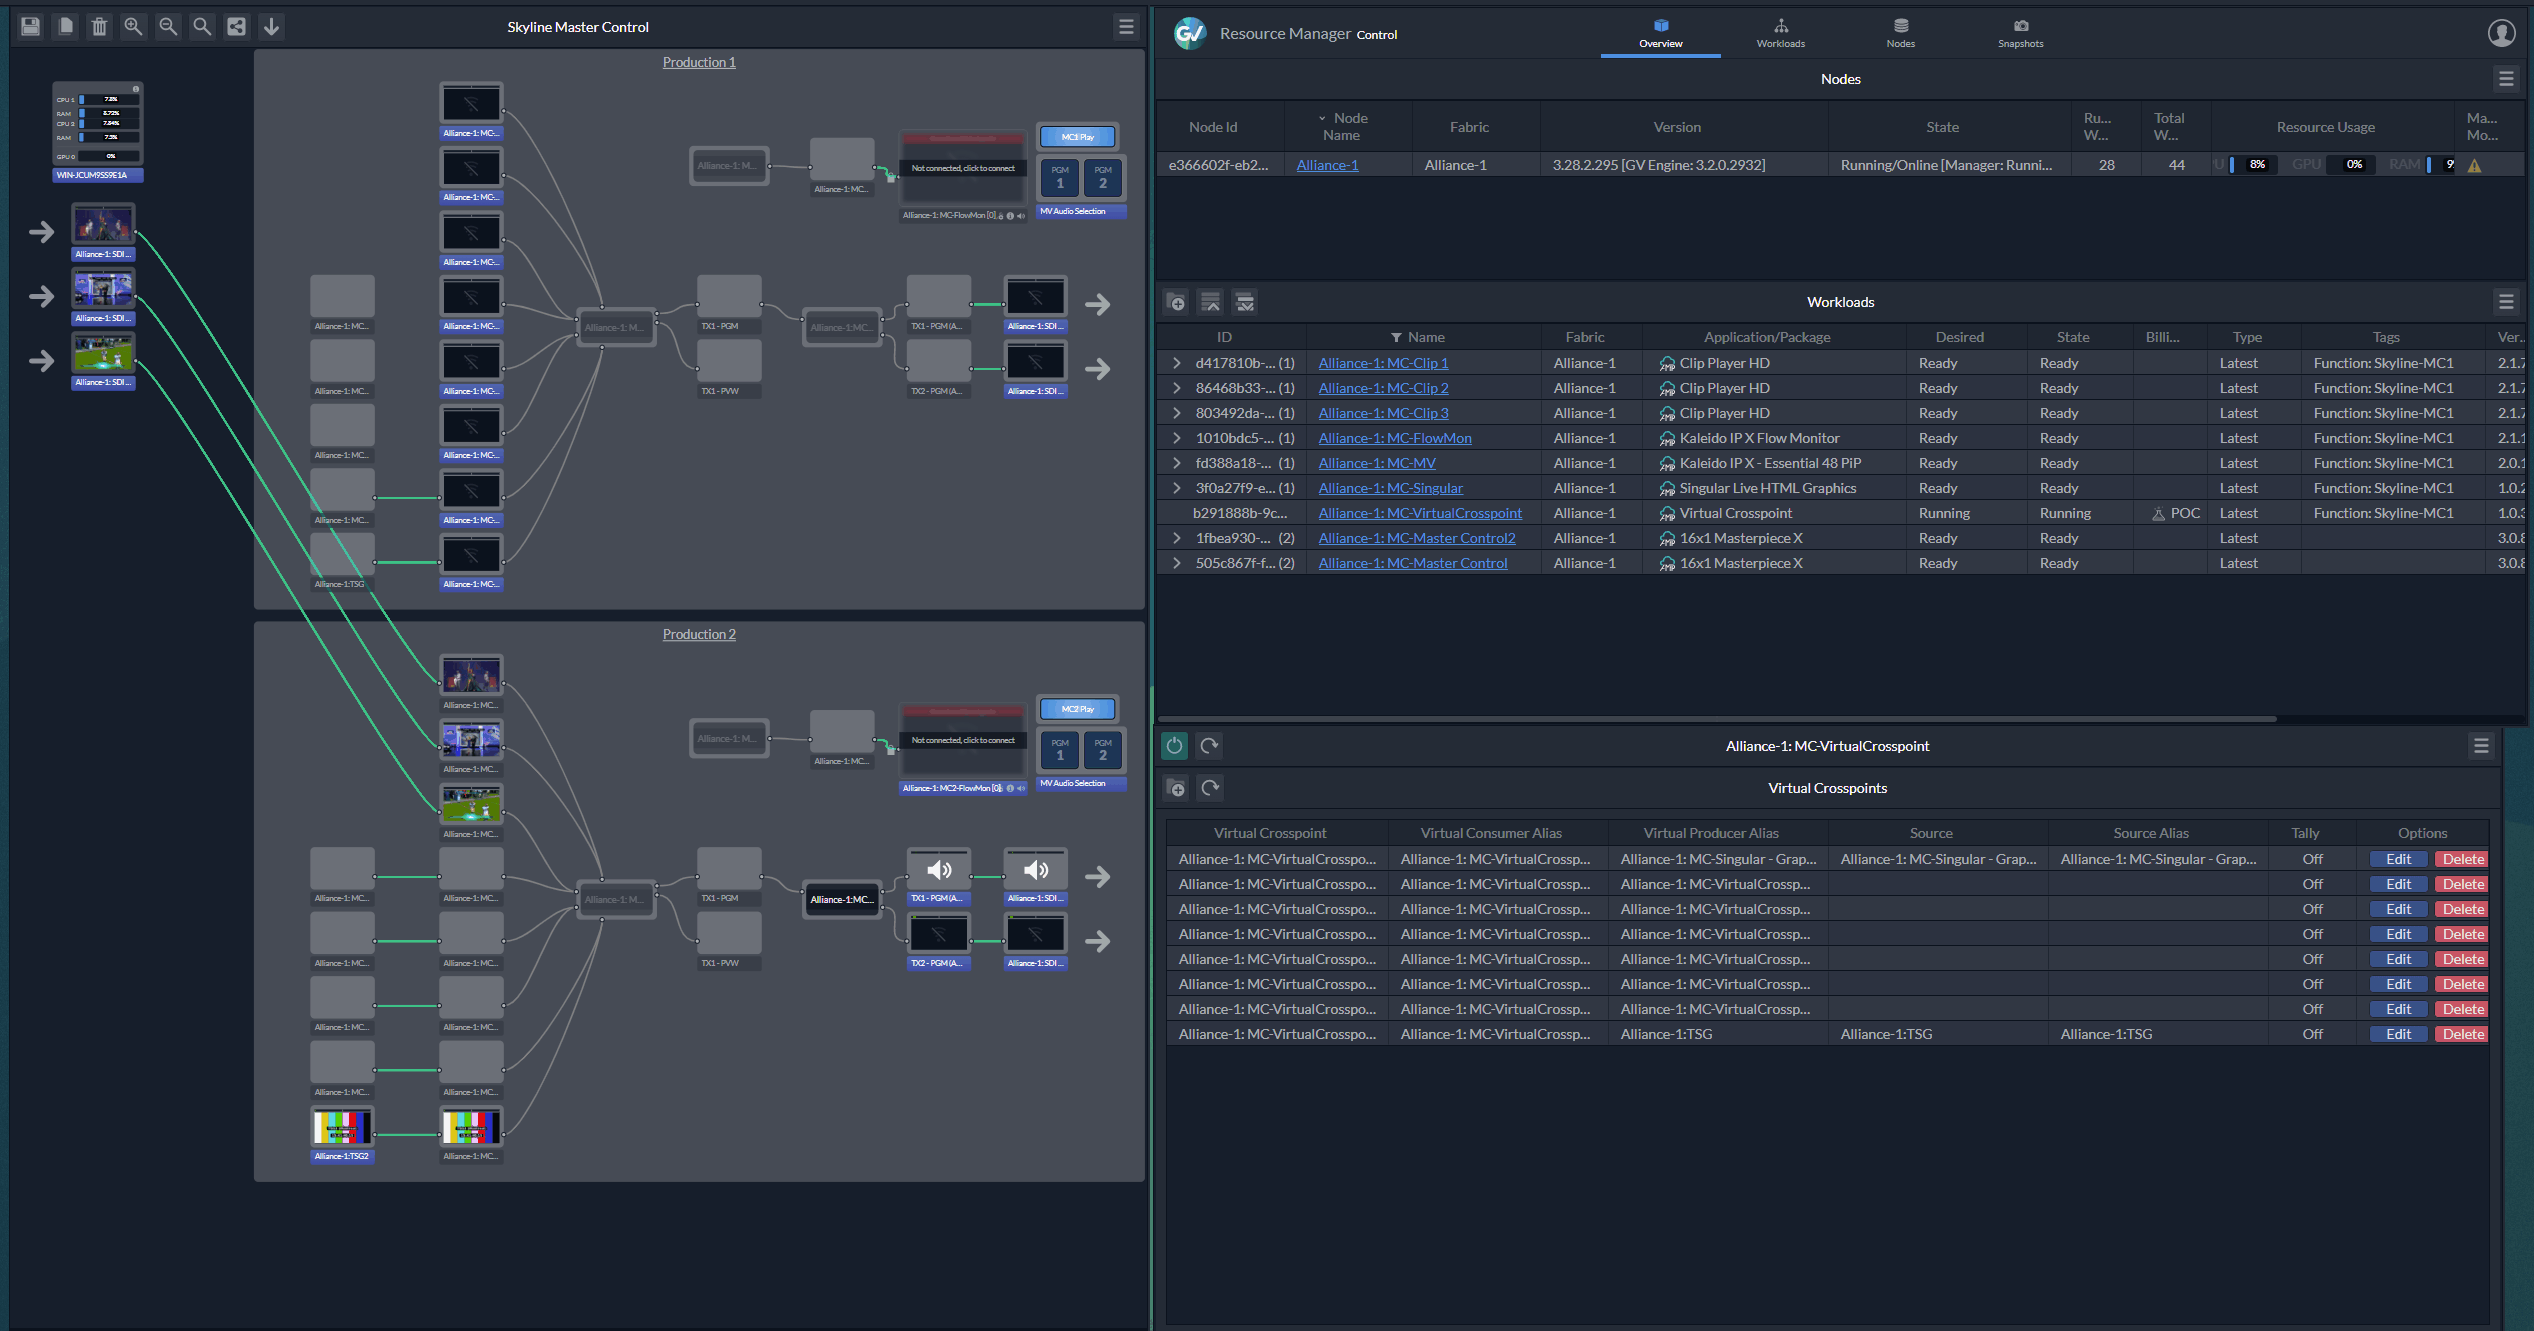The width and height of the screenshot is (2534, 1331).
Task: Click the share icon in toolbar
Action: (236, 26)
